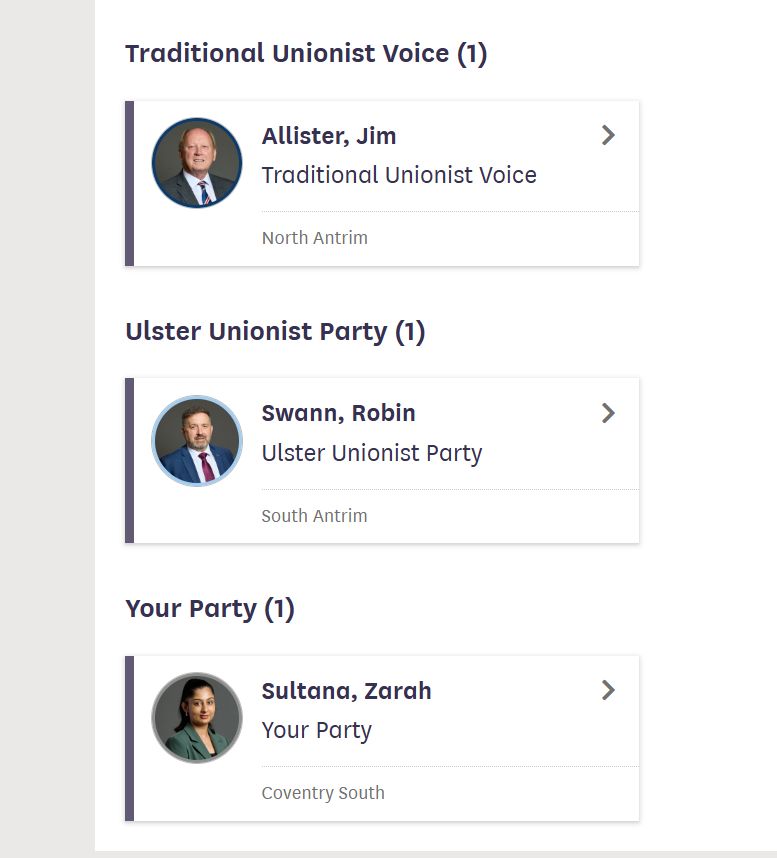The width and height of the screenshot is (777, 858).
Task: Open the chevron arrow on Jim Allister's card
Action: point(608,136)
